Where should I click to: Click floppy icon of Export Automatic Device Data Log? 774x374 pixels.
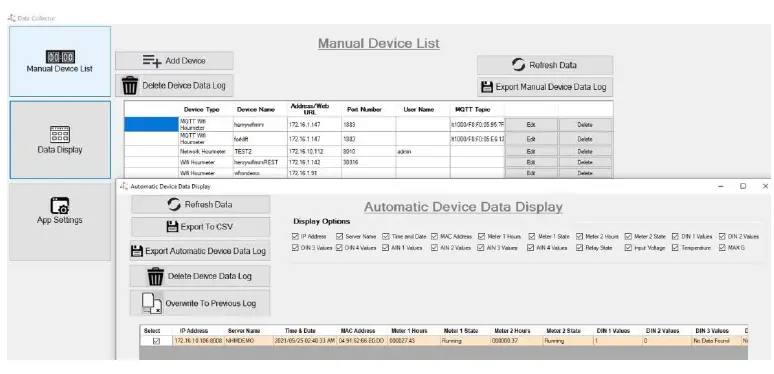point(137,251)
